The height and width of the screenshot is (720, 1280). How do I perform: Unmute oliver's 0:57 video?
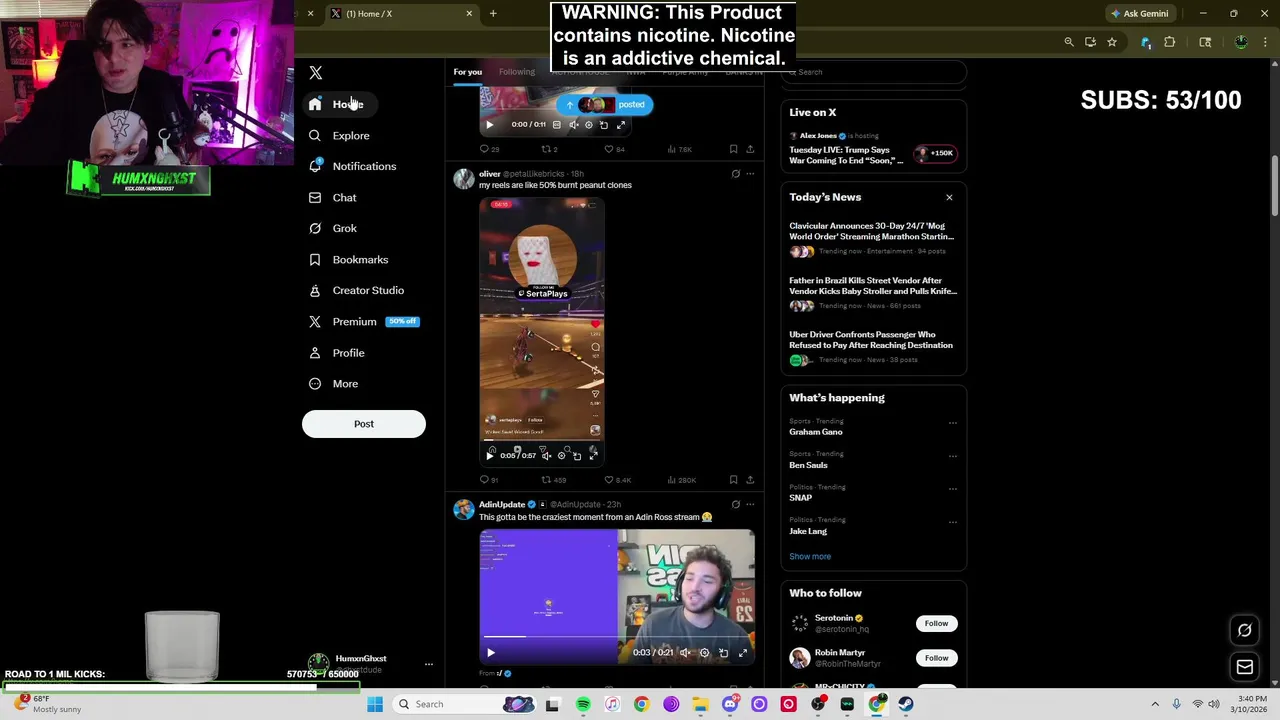(546, 455)
